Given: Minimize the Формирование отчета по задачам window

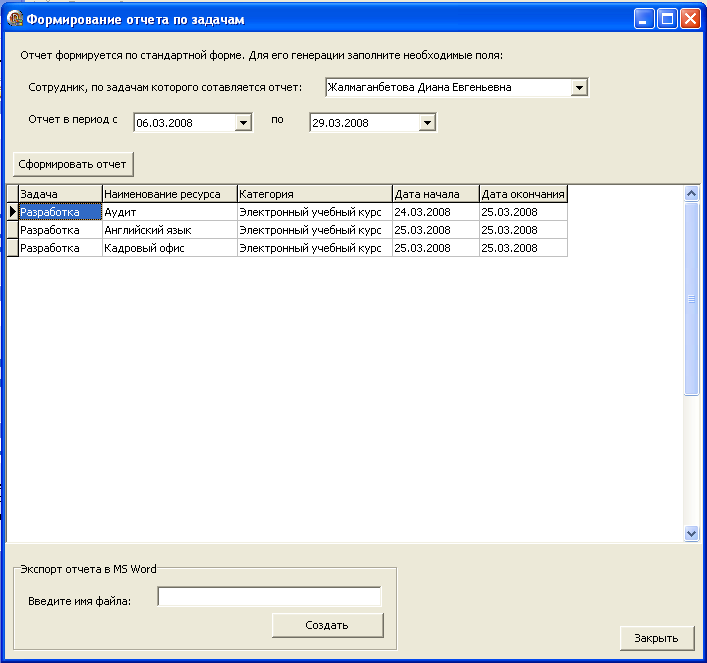Looking at the screenshot, I should (644, 19).
